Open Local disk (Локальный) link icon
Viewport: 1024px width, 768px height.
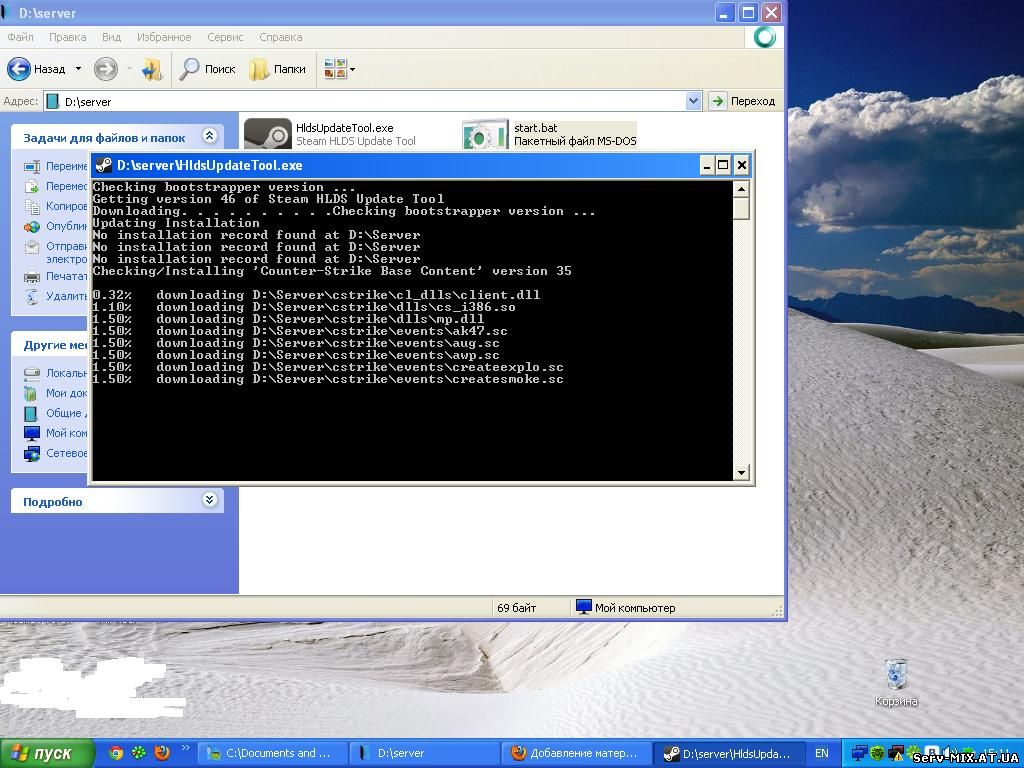[x=31, y=374]
